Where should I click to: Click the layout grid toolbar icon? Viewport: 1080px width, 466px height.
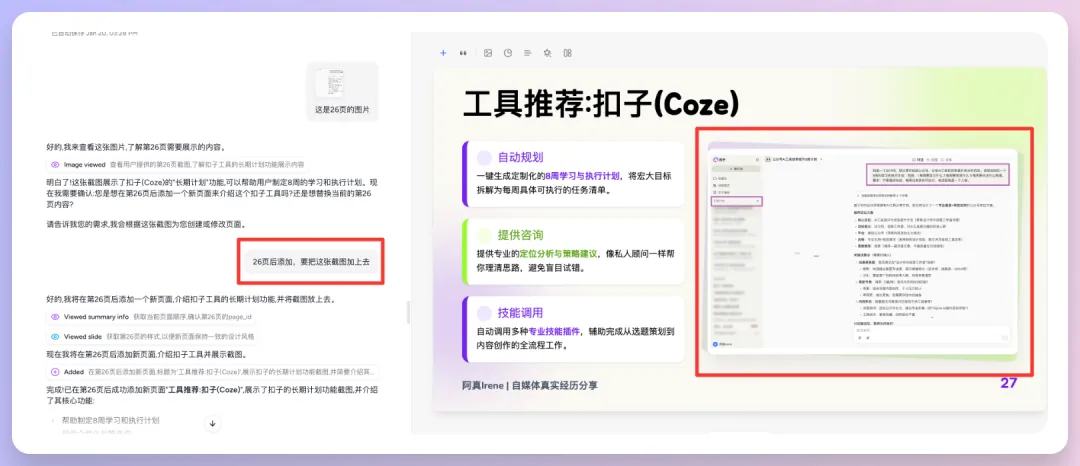tap(568, 53)
